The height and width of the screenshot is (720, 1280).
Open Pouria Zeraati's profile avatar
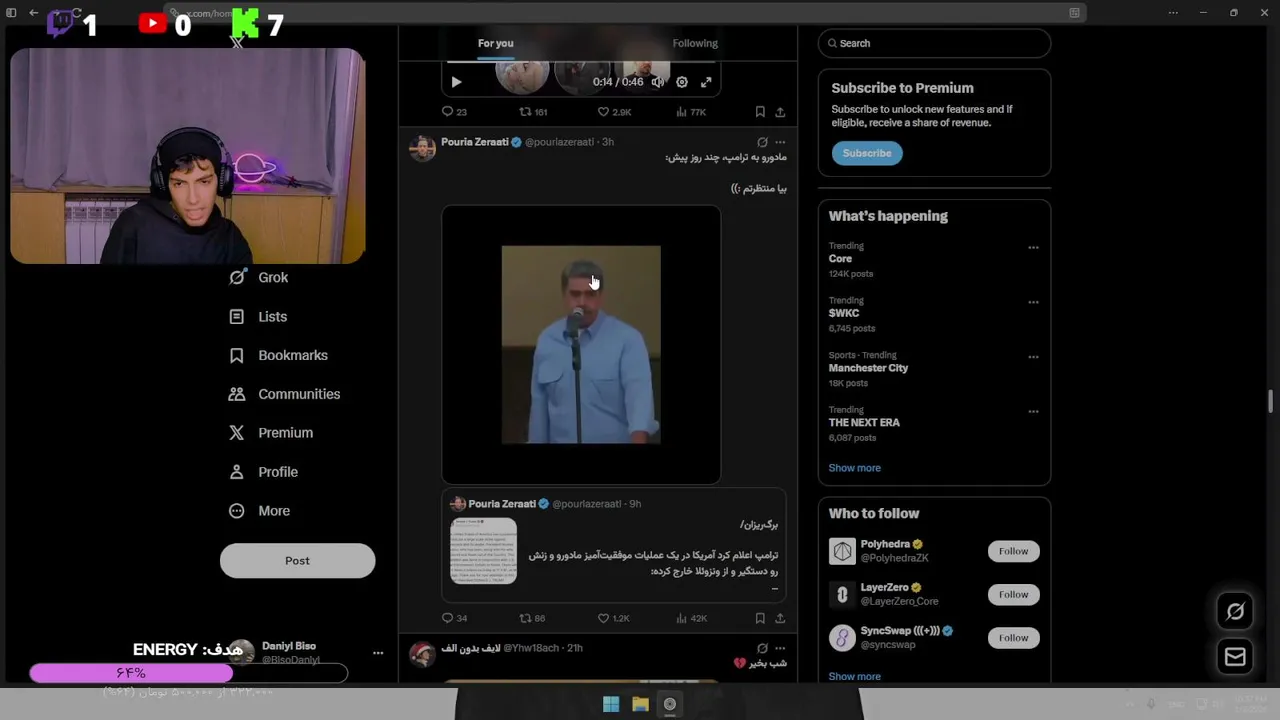(x=423, y=148)
